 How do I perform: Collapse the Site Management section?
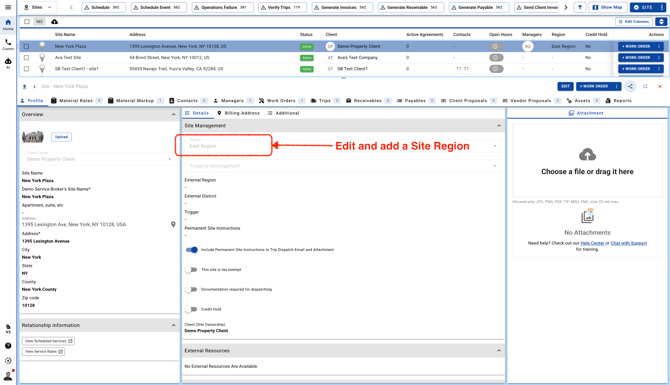coord(499,126)
